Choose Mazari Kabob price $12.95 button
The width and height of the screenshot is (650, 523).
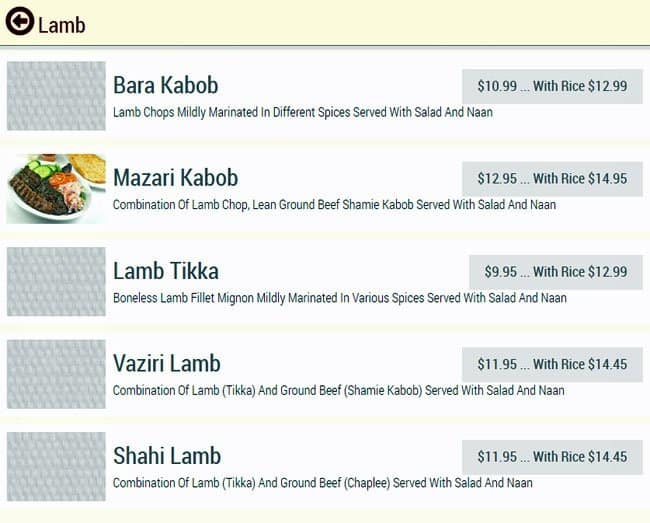coord(552,179)
